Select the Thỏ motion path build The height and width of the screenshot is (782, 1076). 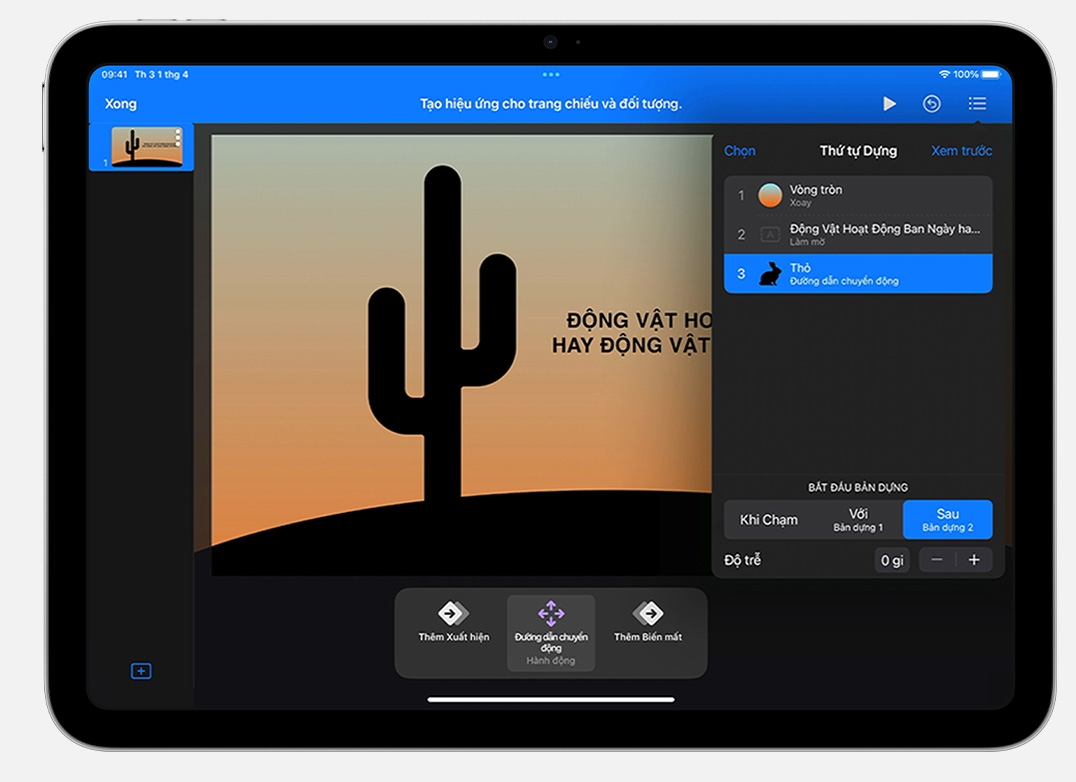coord(858,273)
